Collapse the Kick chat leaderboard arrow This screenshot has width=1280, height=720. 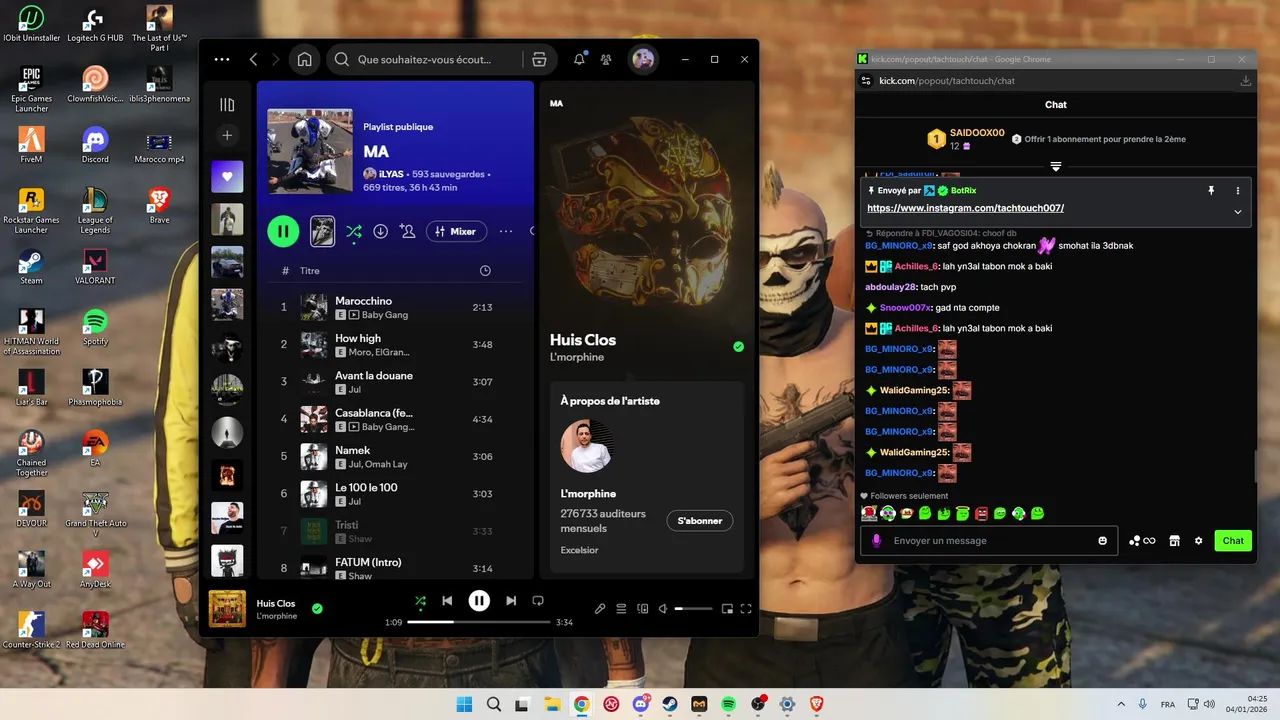(x=1055, y=166)
